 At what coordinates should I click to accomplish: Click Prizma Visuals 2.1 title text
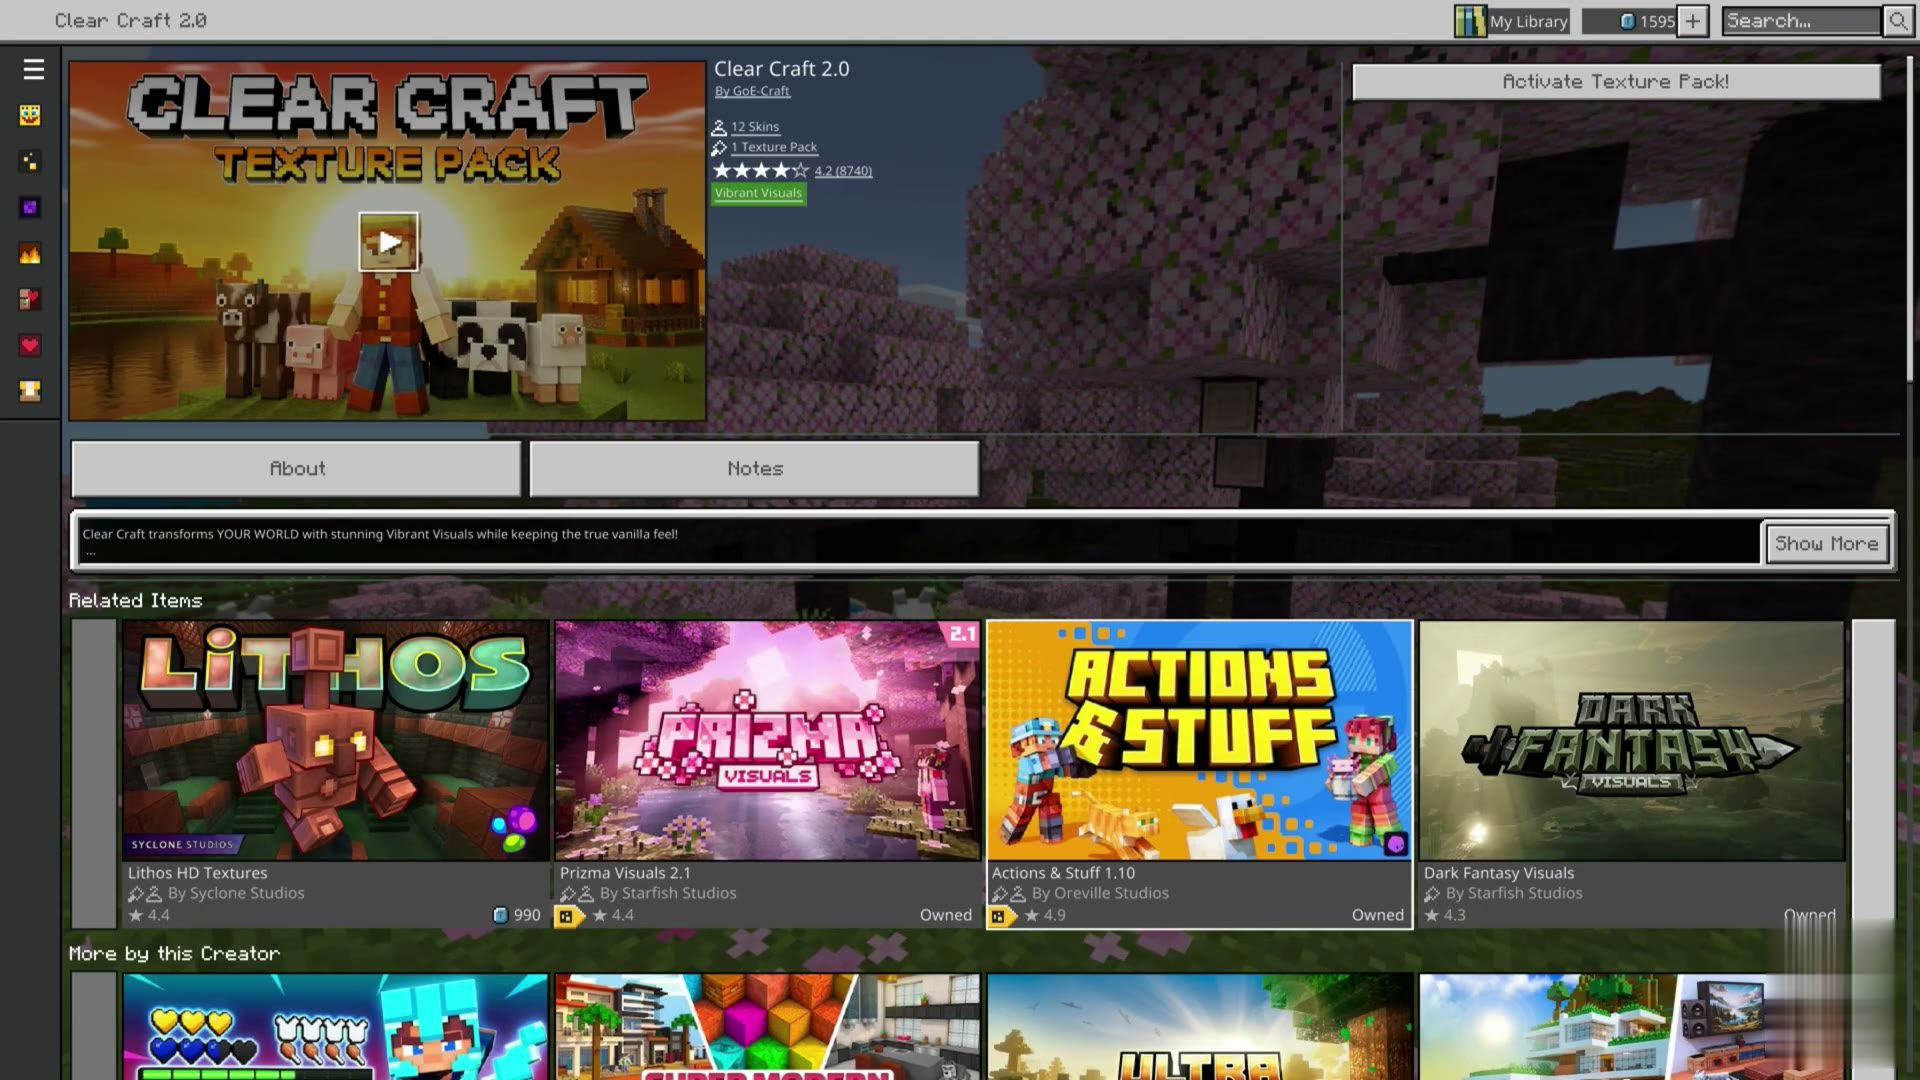coord(625,873)
